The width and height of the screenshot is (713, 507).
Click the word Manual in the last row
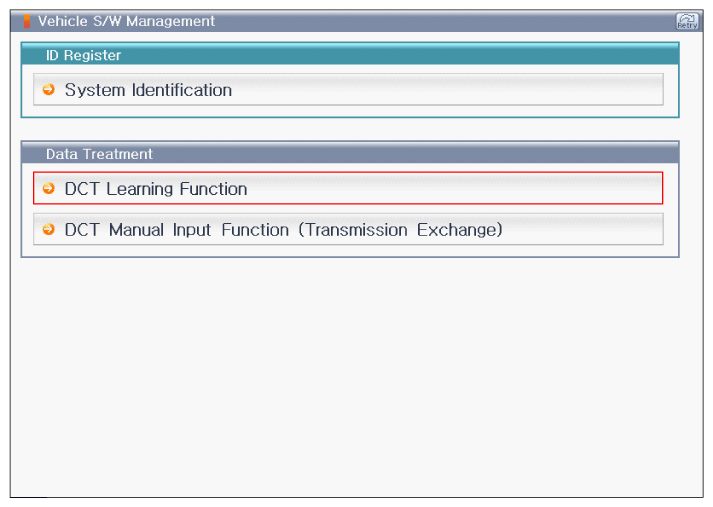click(x=136, y=230)
